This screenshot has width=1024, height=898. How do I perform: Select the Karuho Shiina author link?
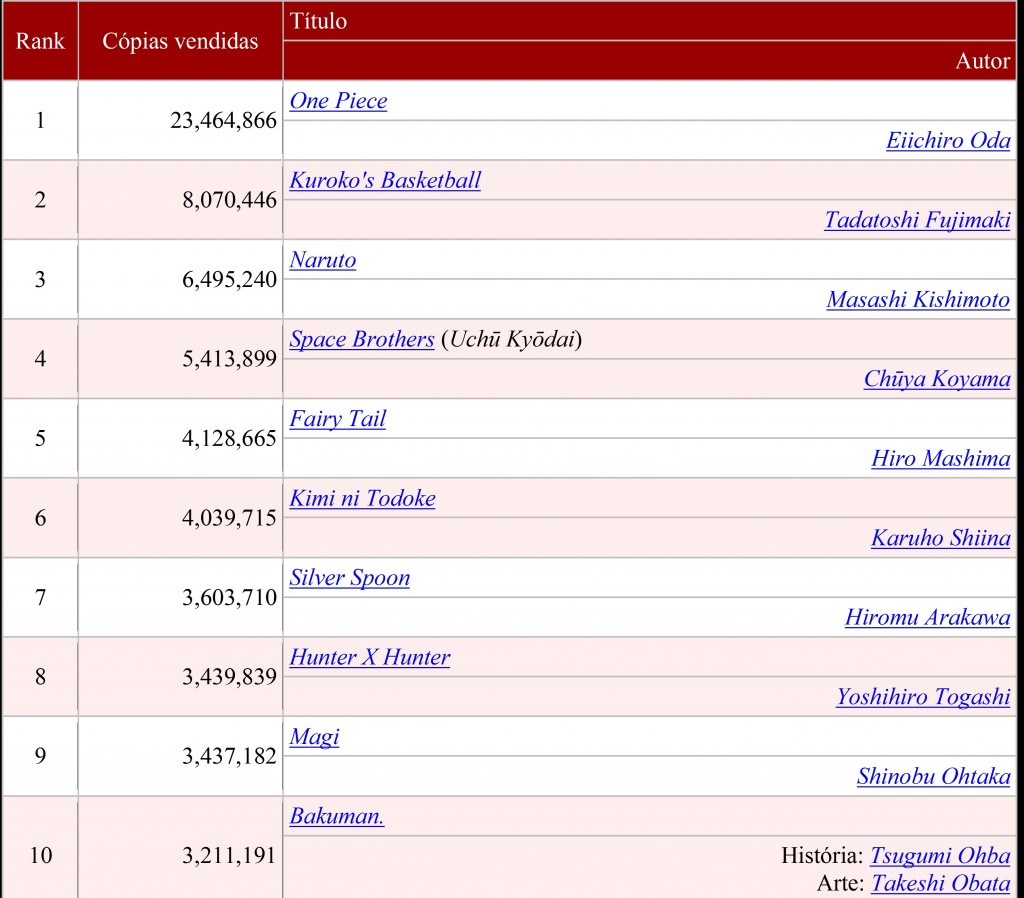(x=940, y=538)
